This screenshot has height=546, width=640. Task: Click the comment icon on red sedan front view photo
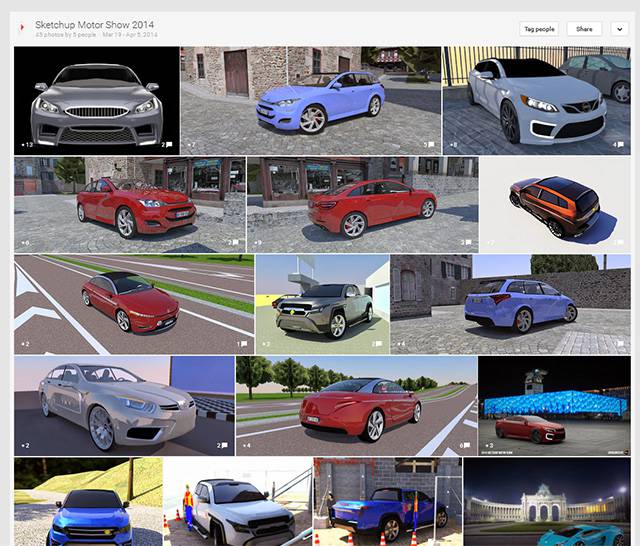point(236,242)
